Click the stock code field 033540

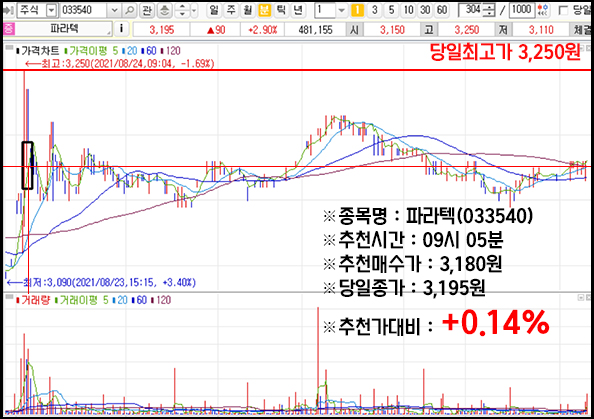[83, 10]
